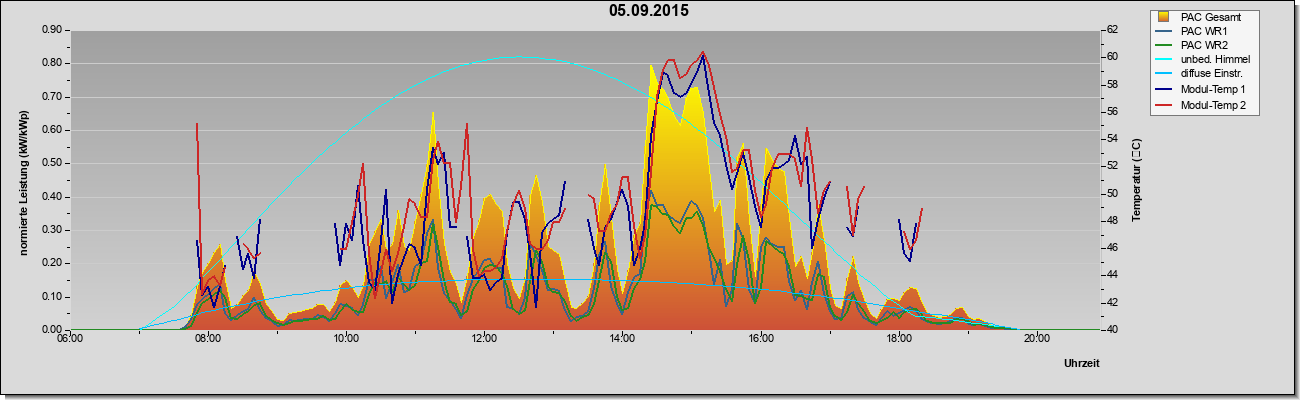1300x400 pixels.
Task: Click the Uhrzeit axis label
Action: pyautogui.click(x=1082, y=364)
